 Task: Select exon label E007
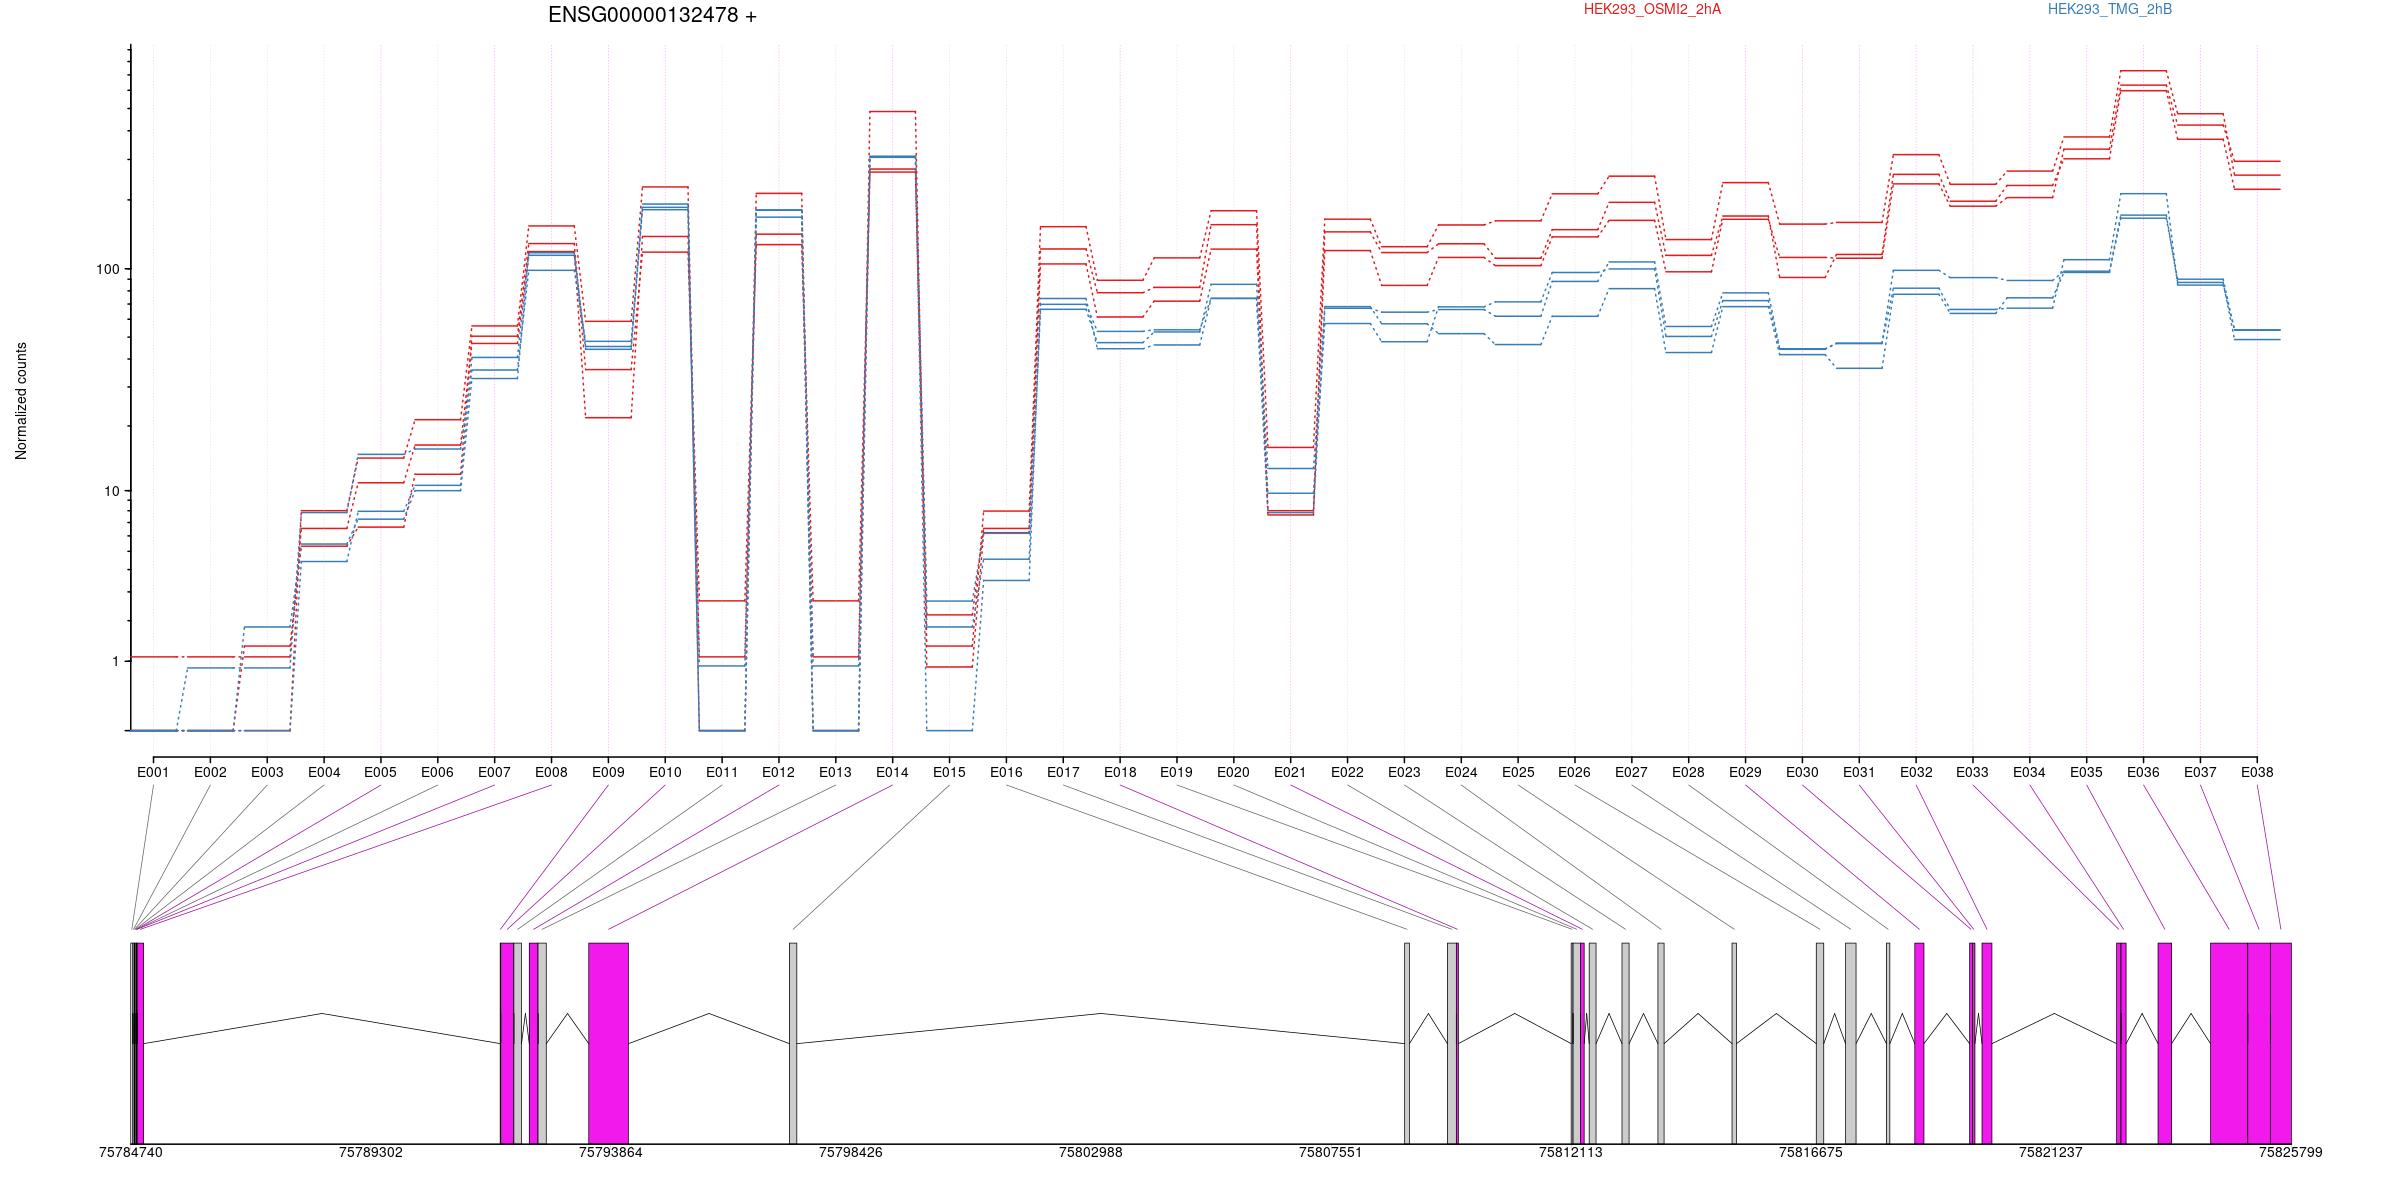point(494,773)
